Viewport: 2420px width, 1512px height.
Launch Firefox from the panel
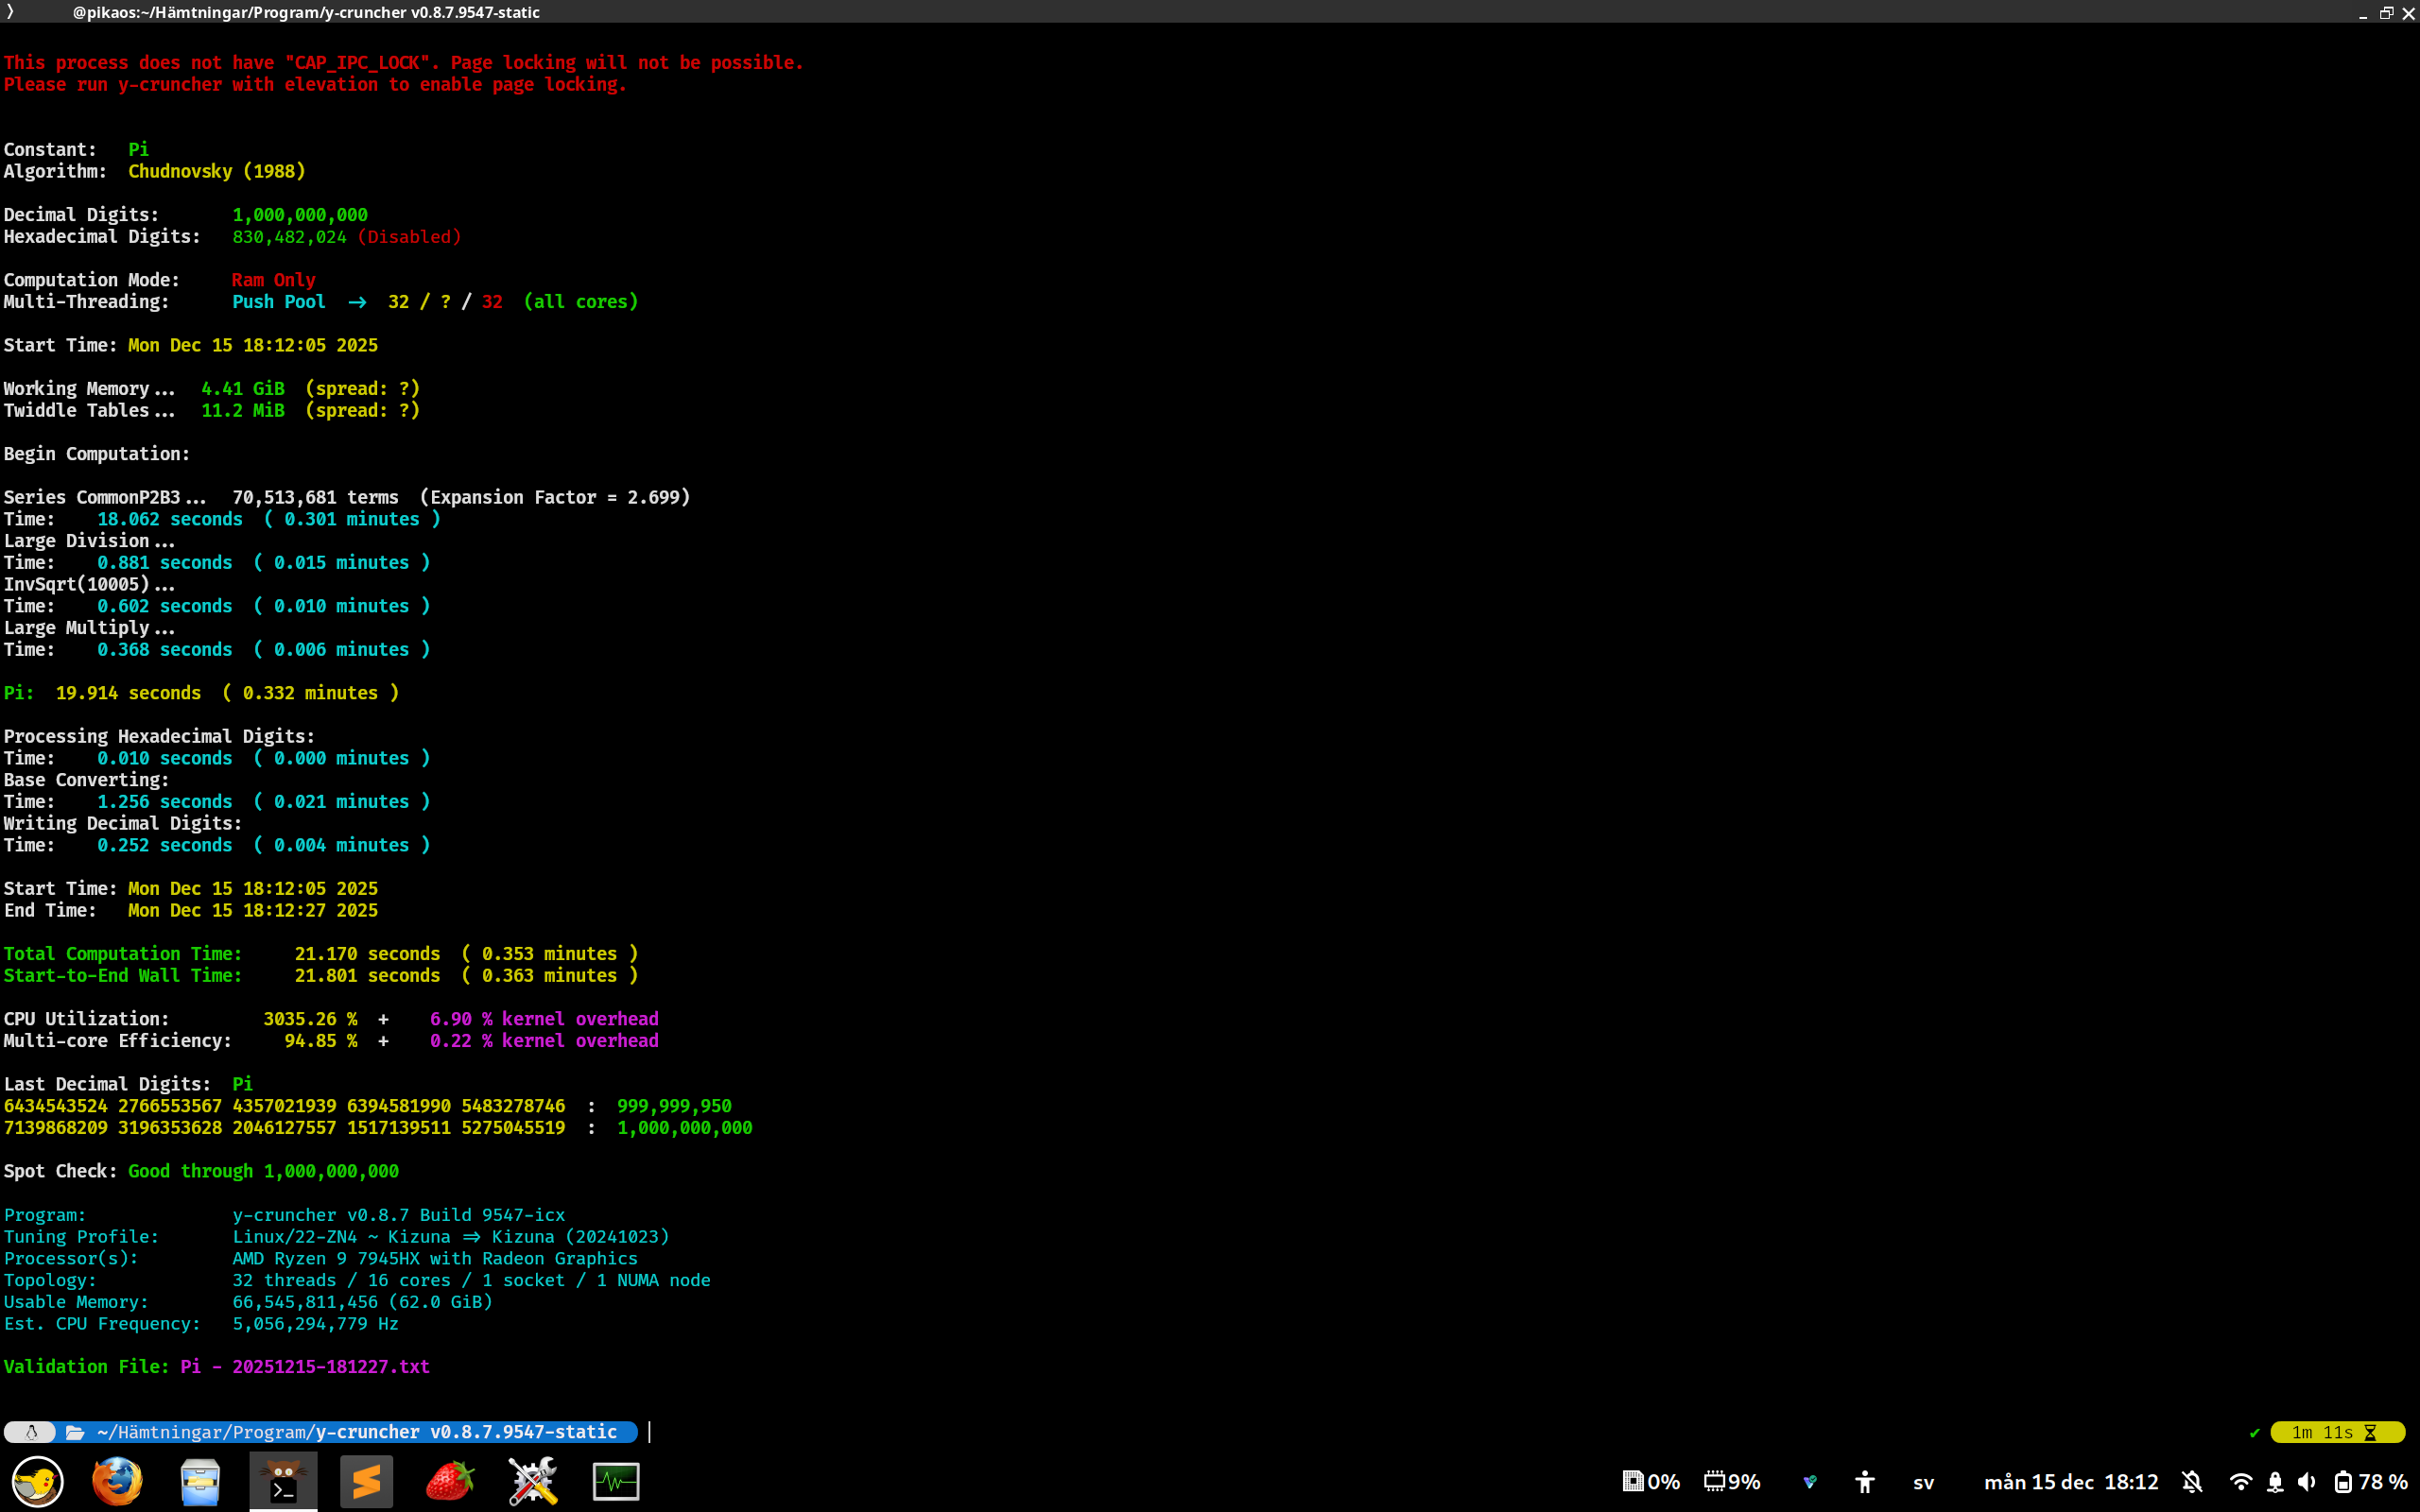point(117,1481)
